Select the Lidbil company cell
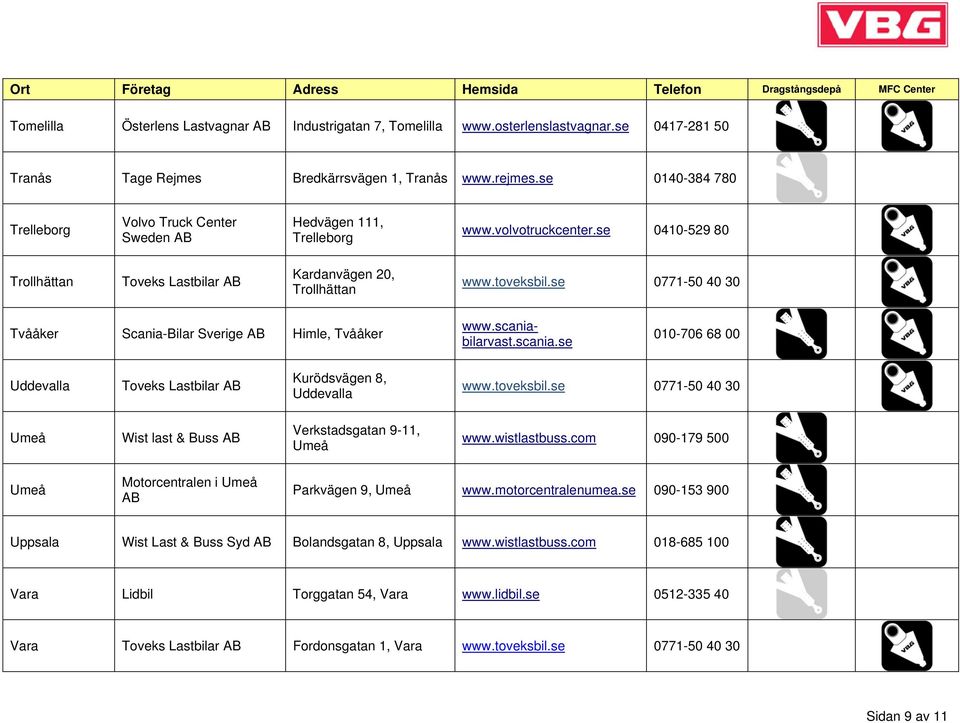The width and height of the screenshot is (960, 723). point(200,594)
